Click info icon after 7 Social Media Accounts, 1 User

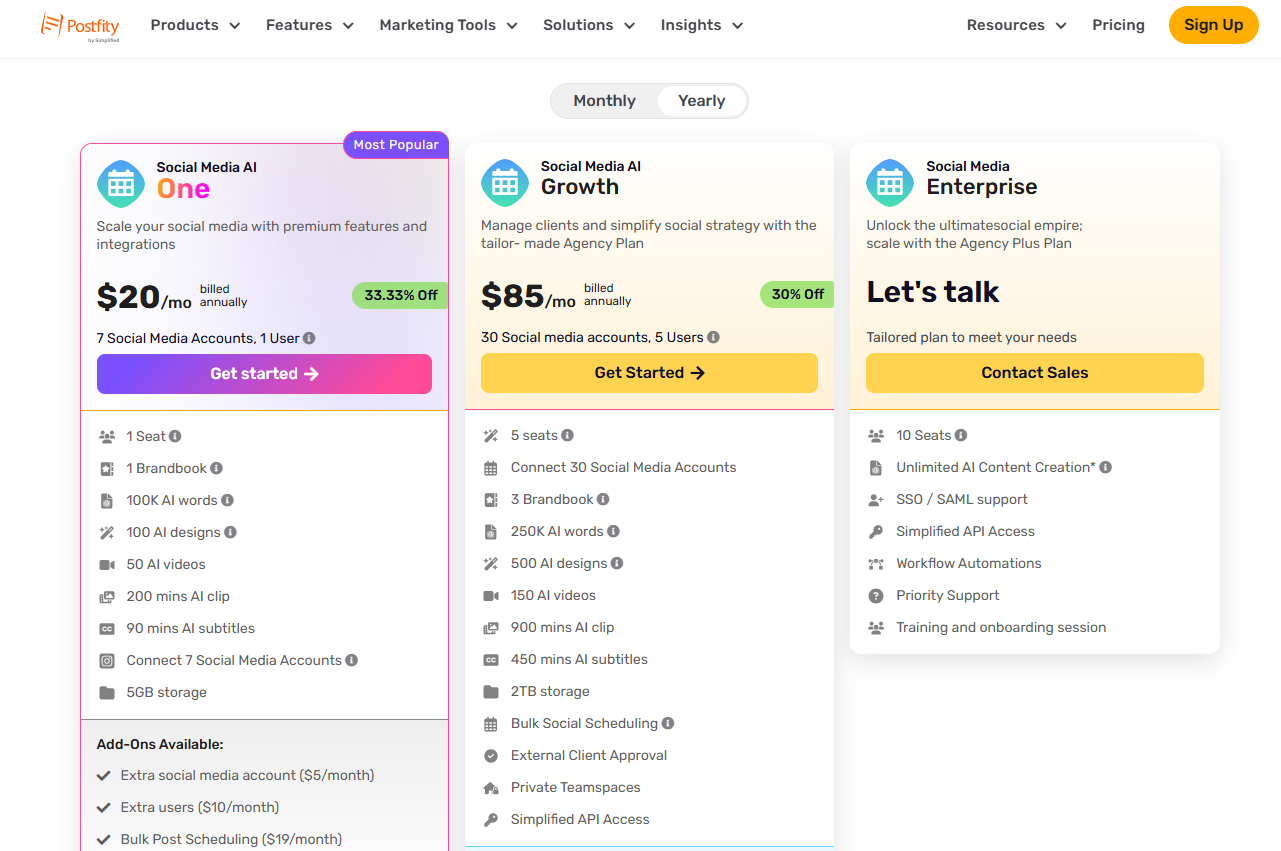pyautogui.click(x=309, y=338)
